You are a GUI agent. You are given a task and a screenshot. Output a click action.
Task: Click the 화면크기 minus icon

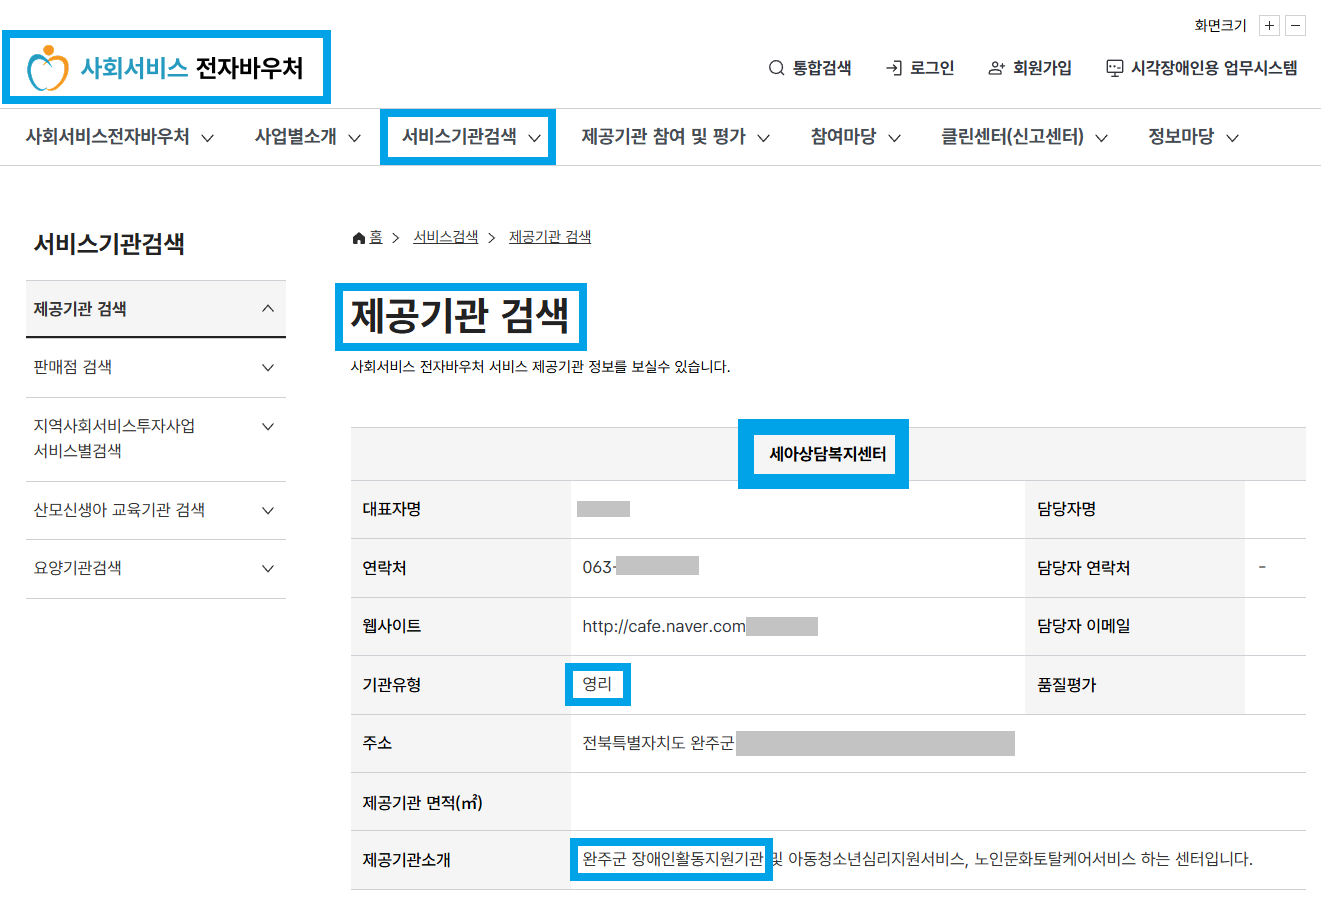1296,25
